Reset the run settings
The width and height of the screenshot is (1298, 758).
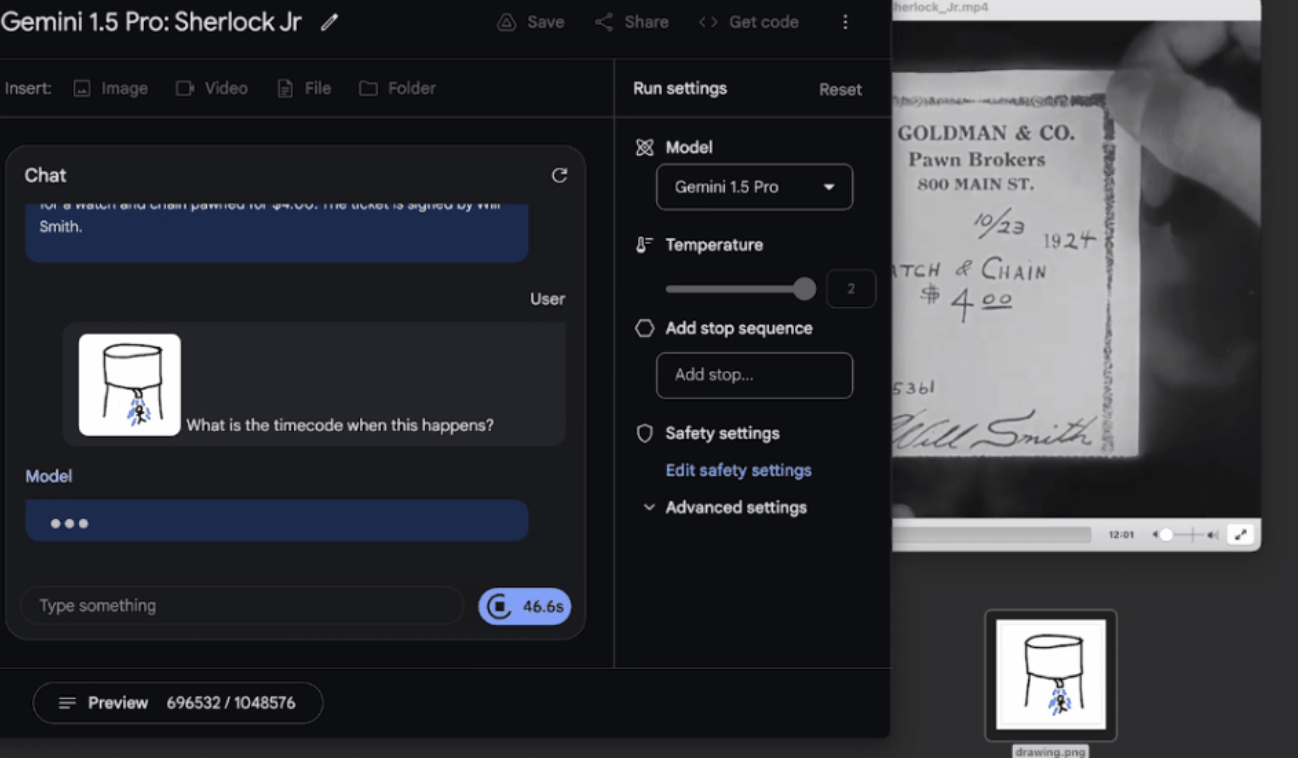pos(840,89)
